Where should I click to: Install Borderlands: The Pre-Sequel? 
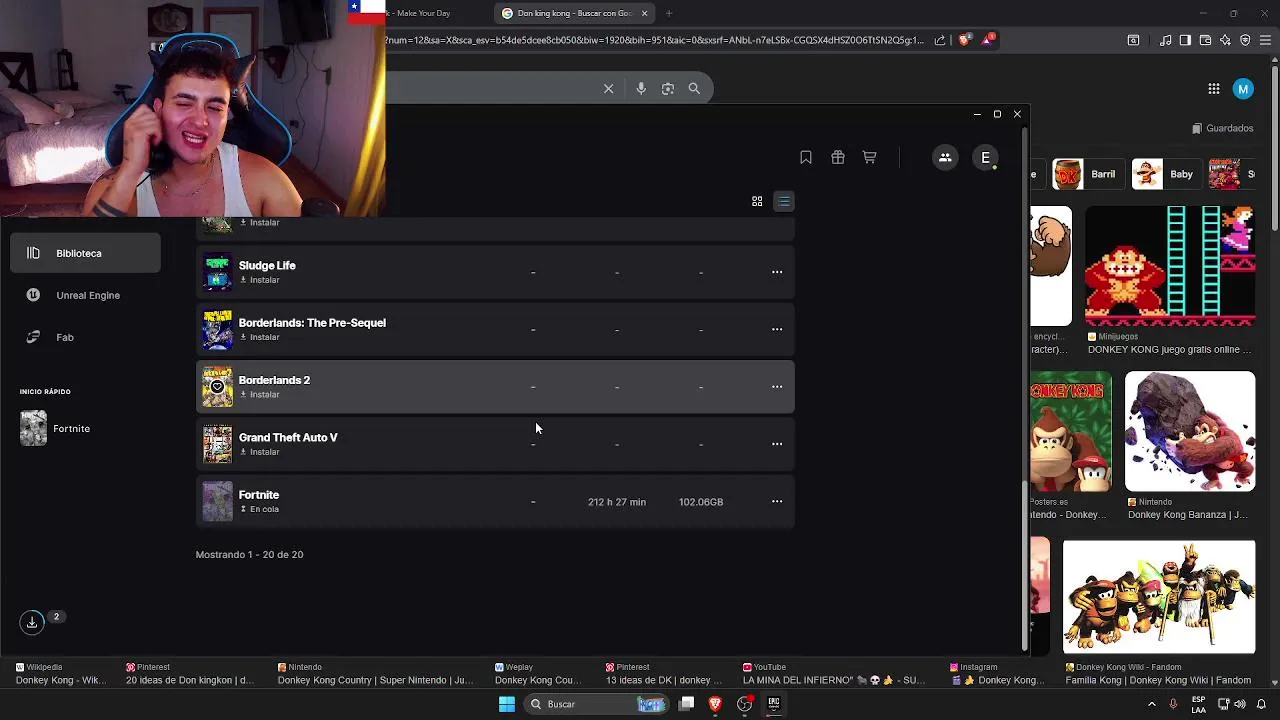pos(260,337)
